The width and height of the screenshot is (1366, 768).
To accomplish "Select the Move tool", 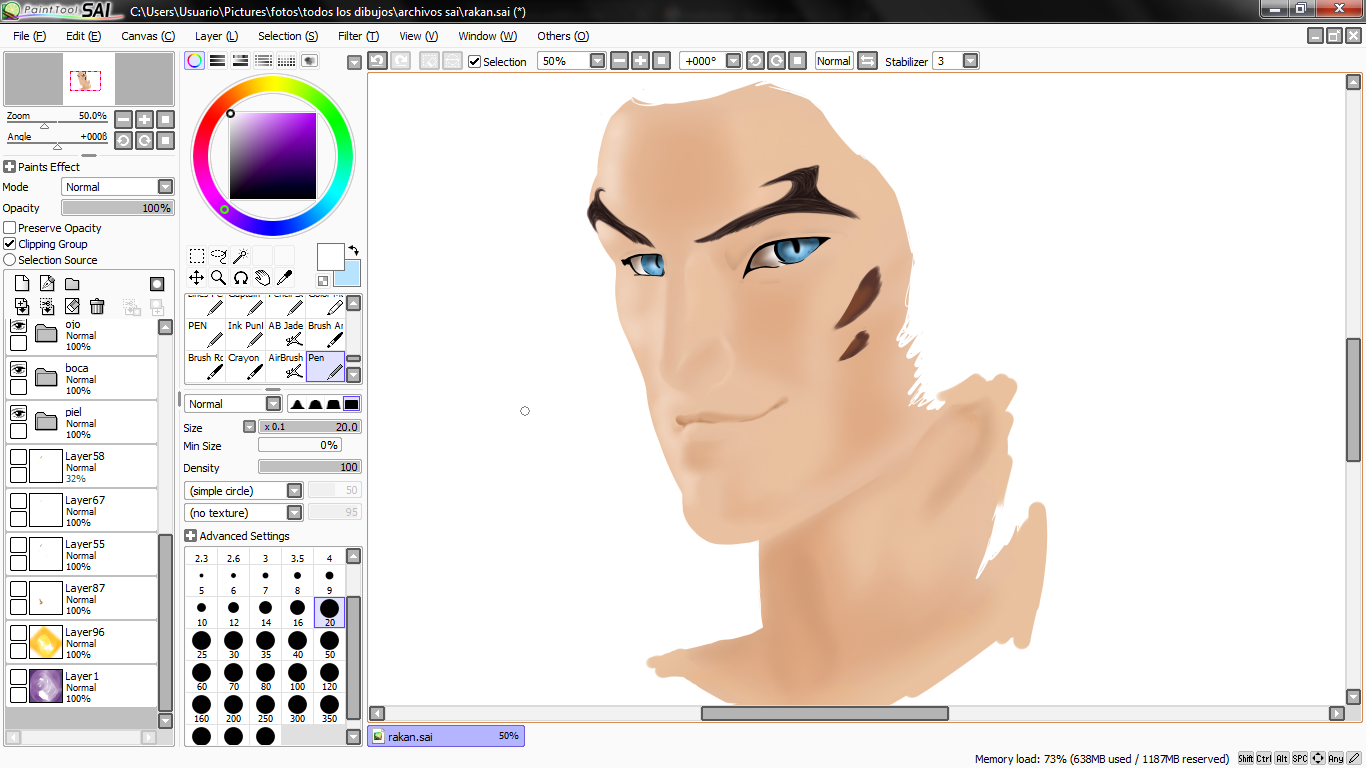I will tap(197, 278).
